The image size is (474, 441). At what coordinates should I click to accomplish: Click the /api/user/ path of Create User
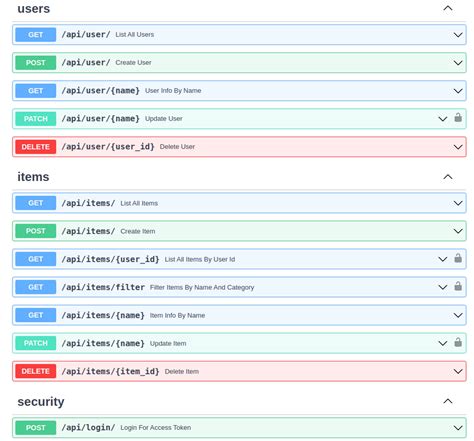tap(86, 63)
